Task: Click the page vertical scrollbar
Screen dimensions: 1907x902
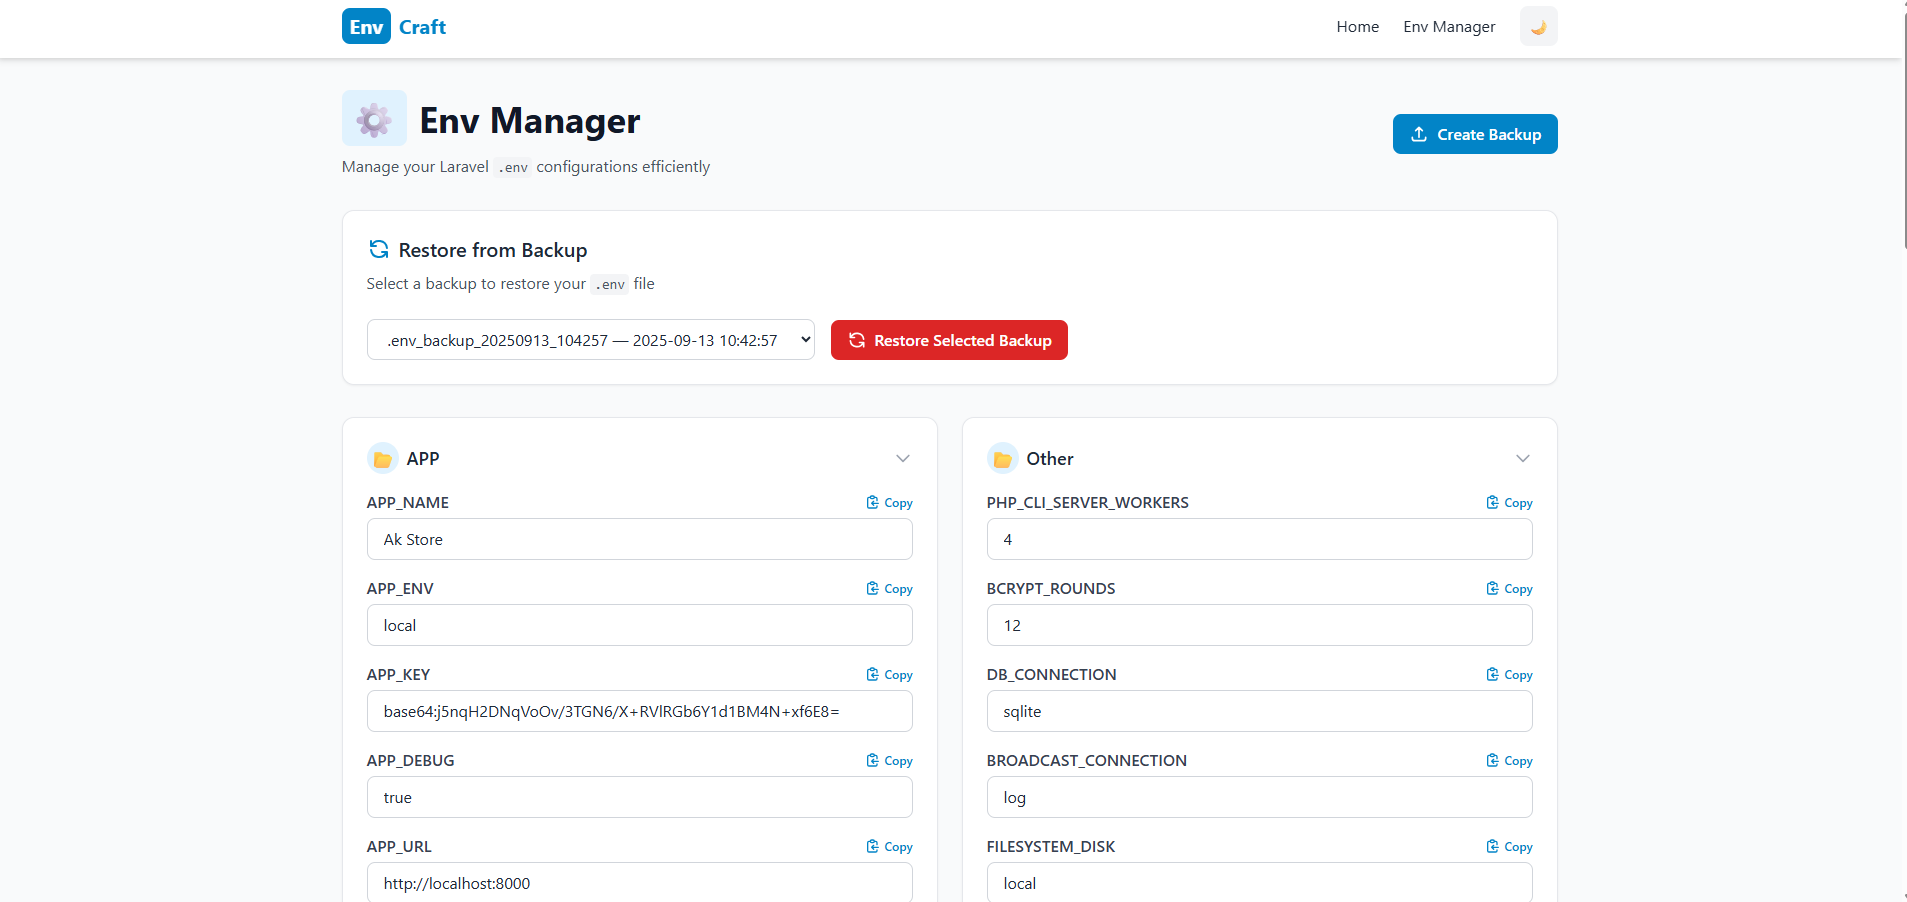Action: point(1905,130)
